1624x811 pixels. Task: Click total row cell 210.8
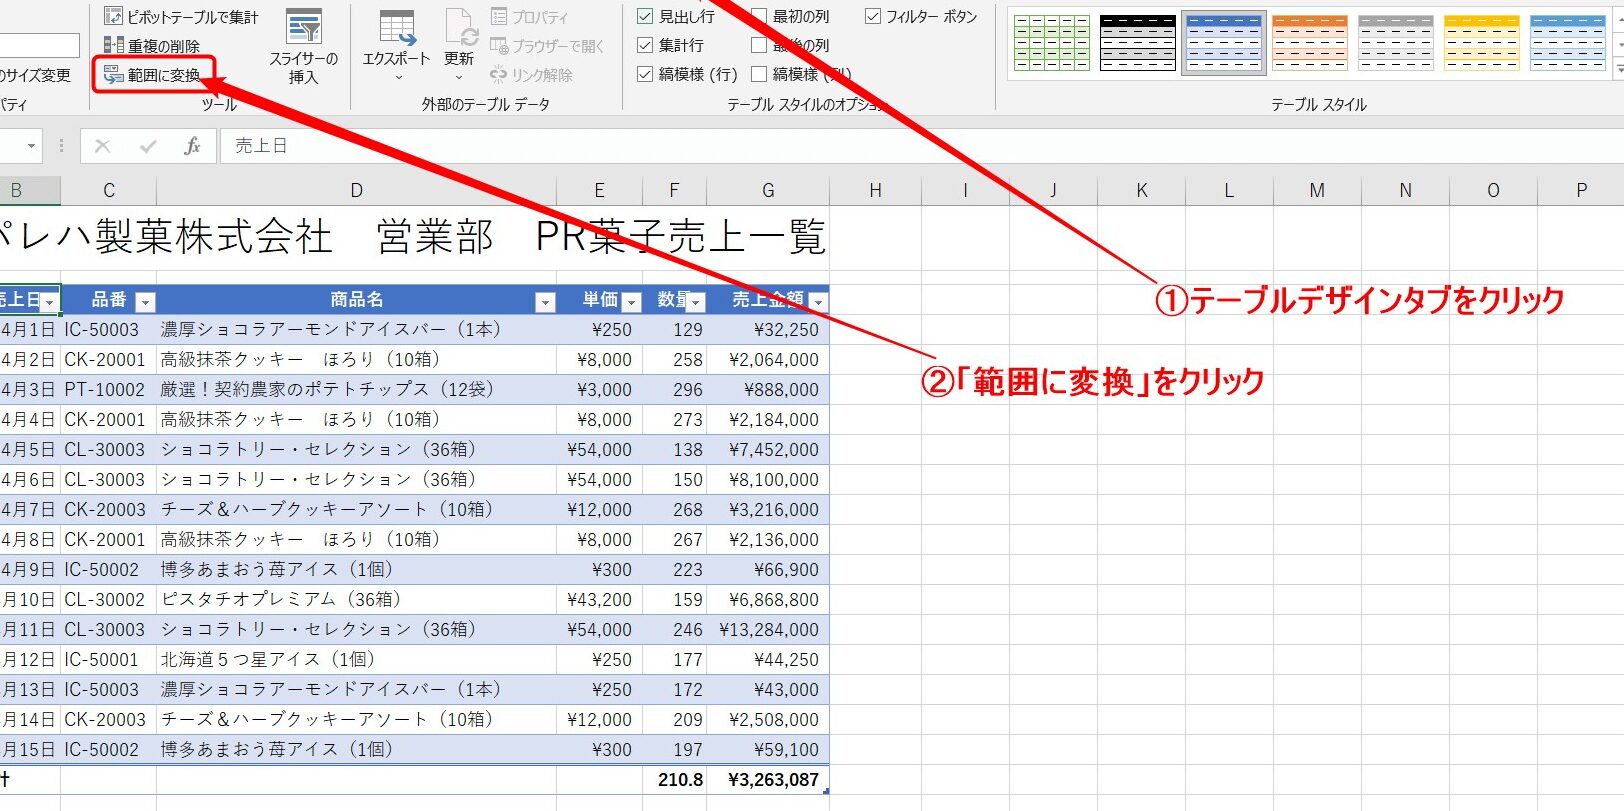[674, 780]
